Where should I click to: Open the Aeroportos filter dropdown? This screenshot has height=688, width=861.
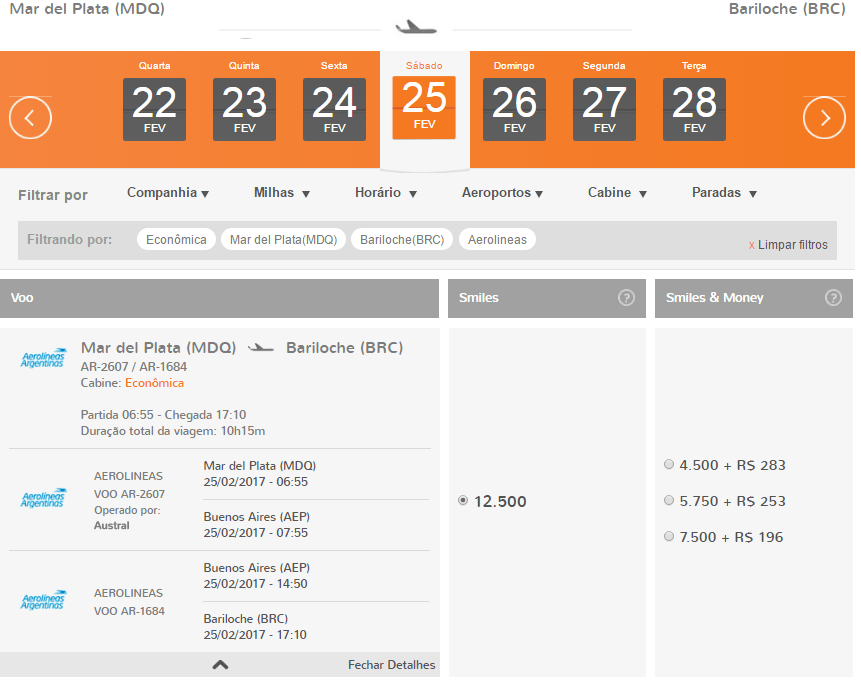[x=502, y=193]
